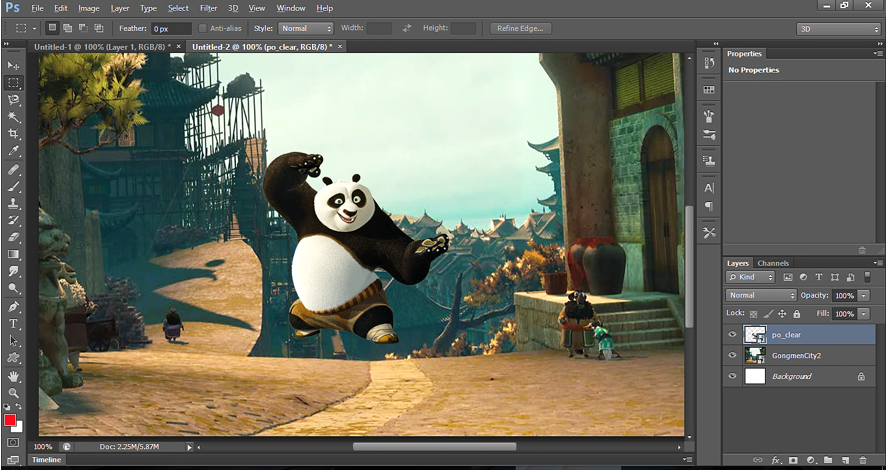Hide the Background layer

733,376
